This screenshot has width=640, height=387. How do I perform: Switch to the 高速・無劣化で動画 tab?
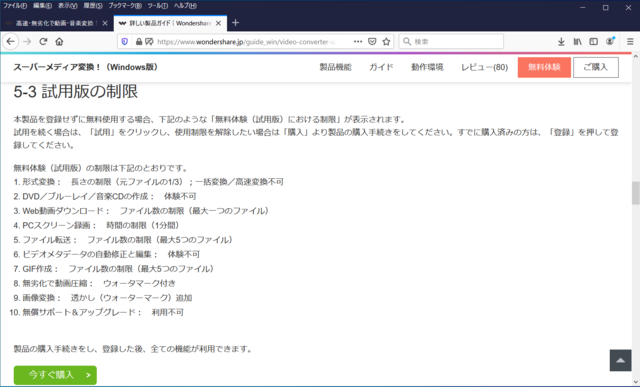(x=56, y=23)
